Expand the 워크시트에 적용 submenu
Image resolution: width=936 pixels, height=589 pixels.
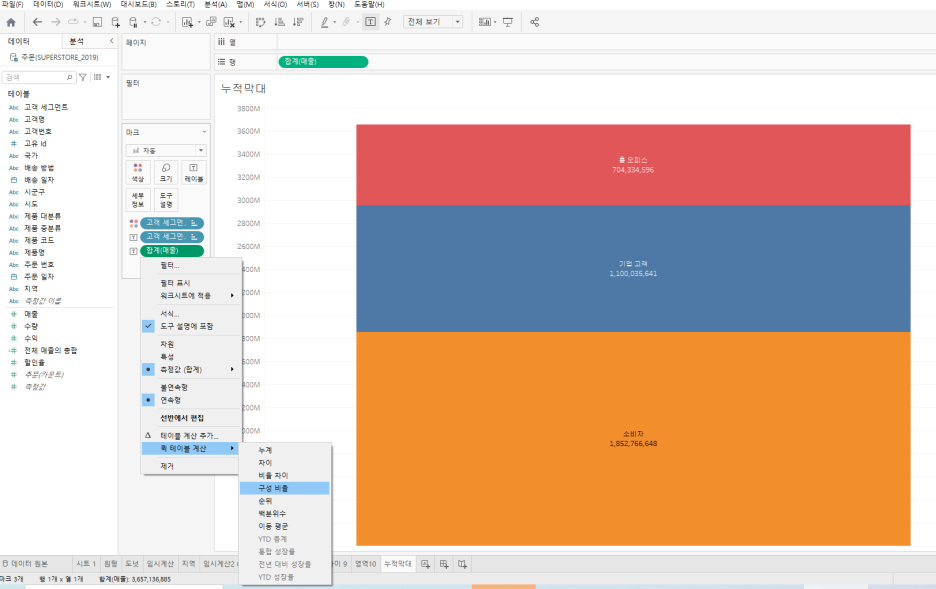[x=191, y=295]
